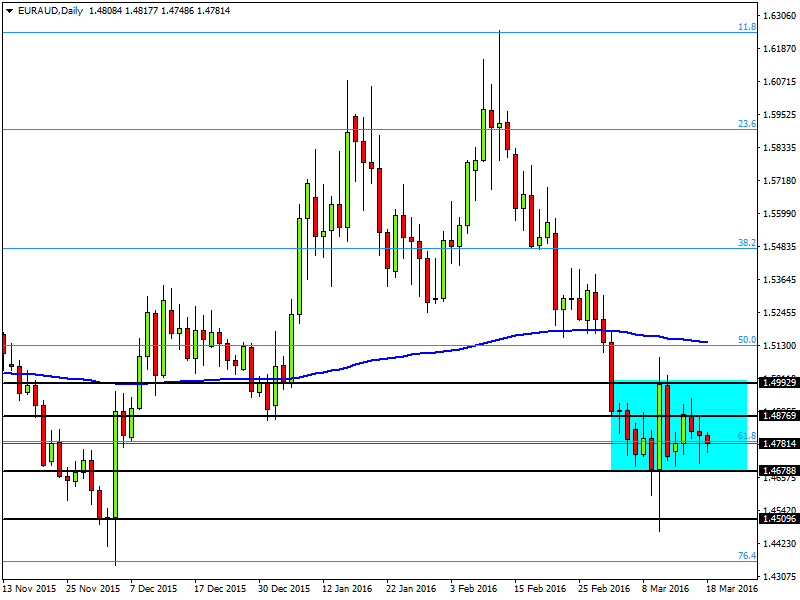Click the 11.8 Fibonacci level label

pos(747,27)
